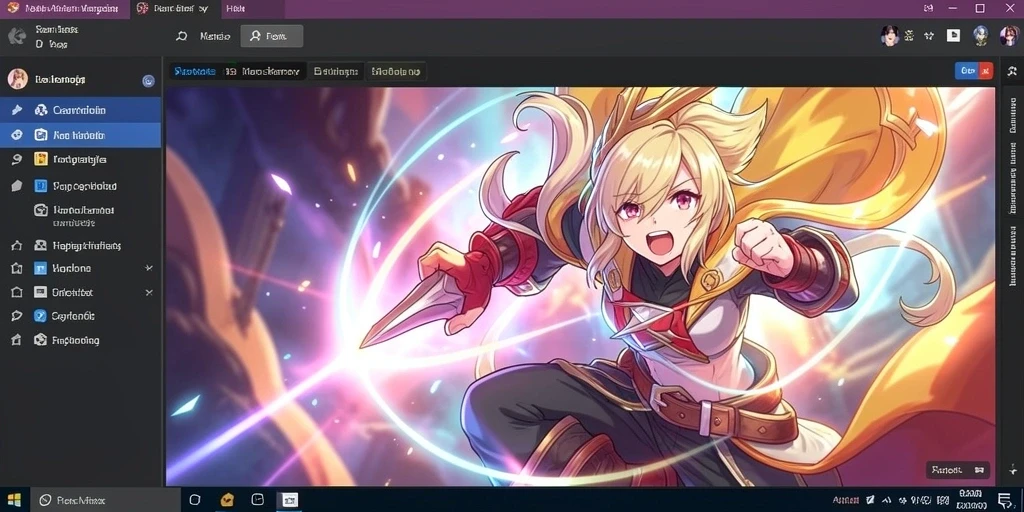Open the notification center in the system tray
Image resolution: width=1024 pixels, height=512 pixels.
coord(1006,501)
